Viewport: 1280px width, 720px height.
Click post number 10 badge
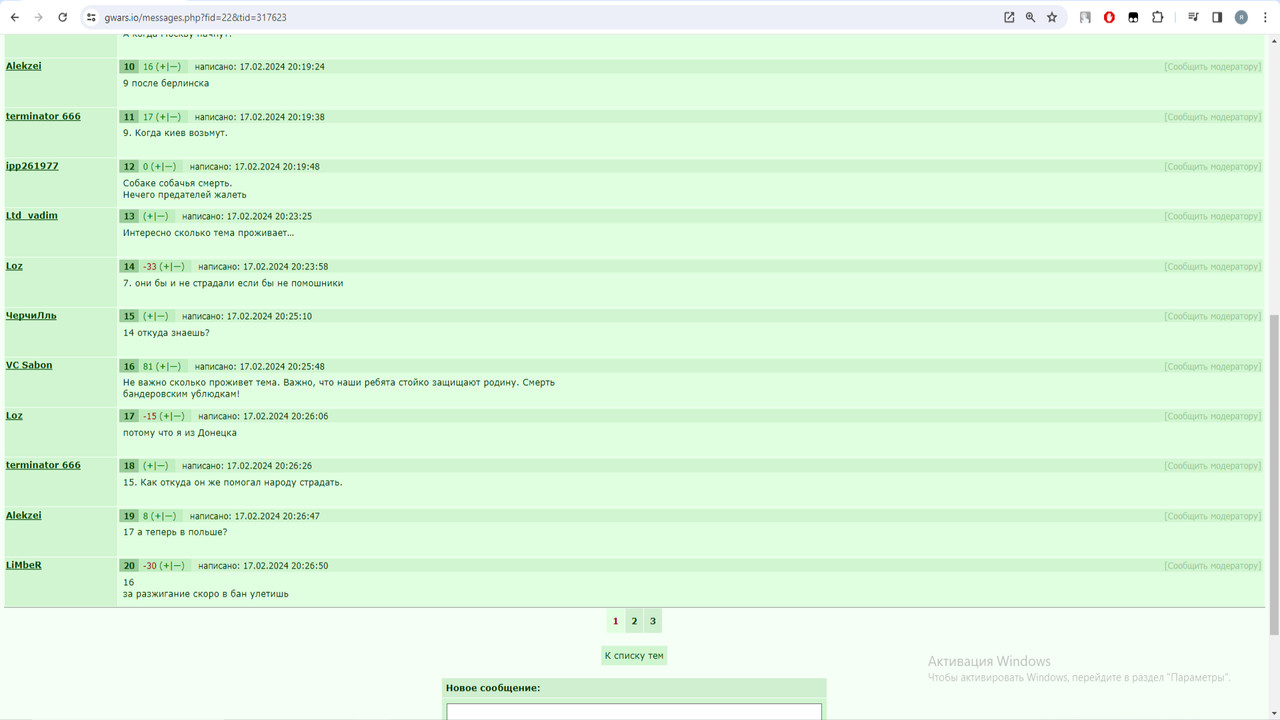click(x=129, y=67)
